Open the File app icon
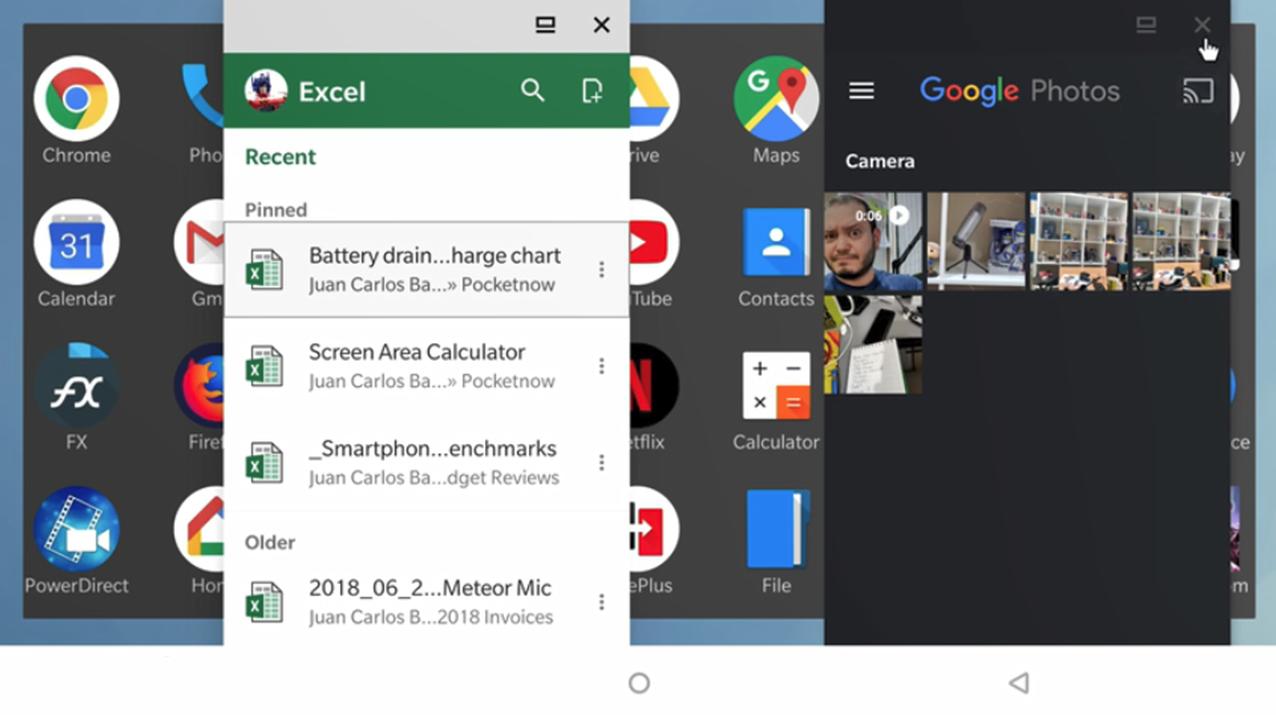Image resolution: width=1276 pixels, height=715 pixels. (776, 529)
